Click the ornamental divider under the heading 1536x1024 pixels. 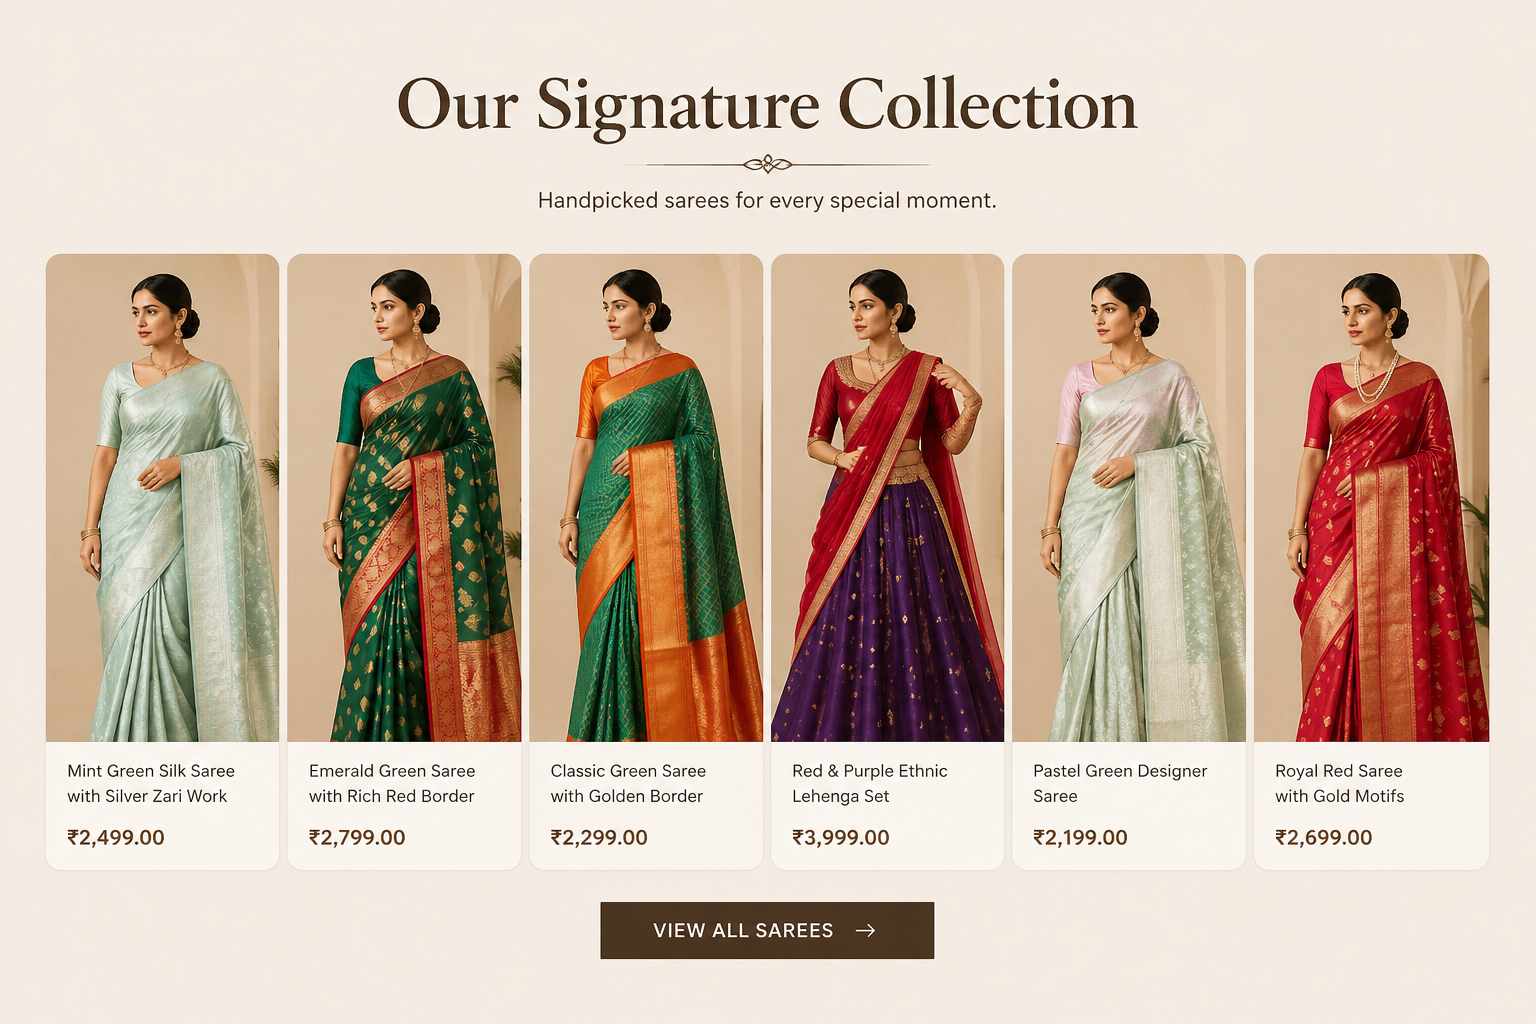(x=768, y=164)
